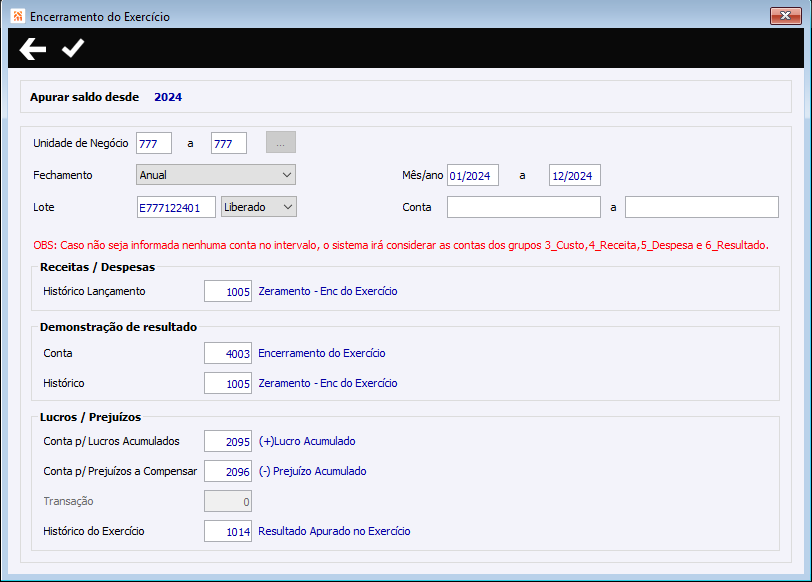Click the Lucros / Prejuízos group title
The width and height of the screenshot is (812, 582).
coord(90,417)
